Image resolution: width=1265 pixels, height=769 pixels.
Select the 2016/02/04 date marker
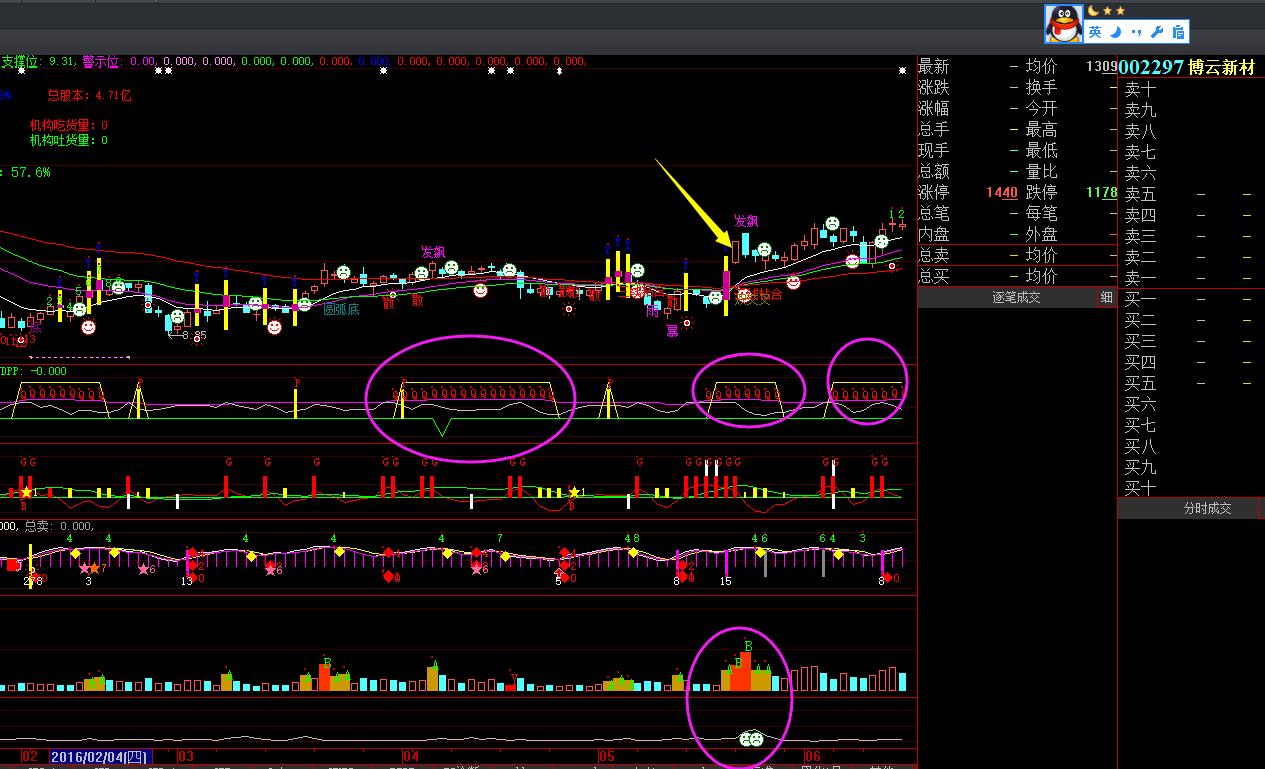coord(99,757)
